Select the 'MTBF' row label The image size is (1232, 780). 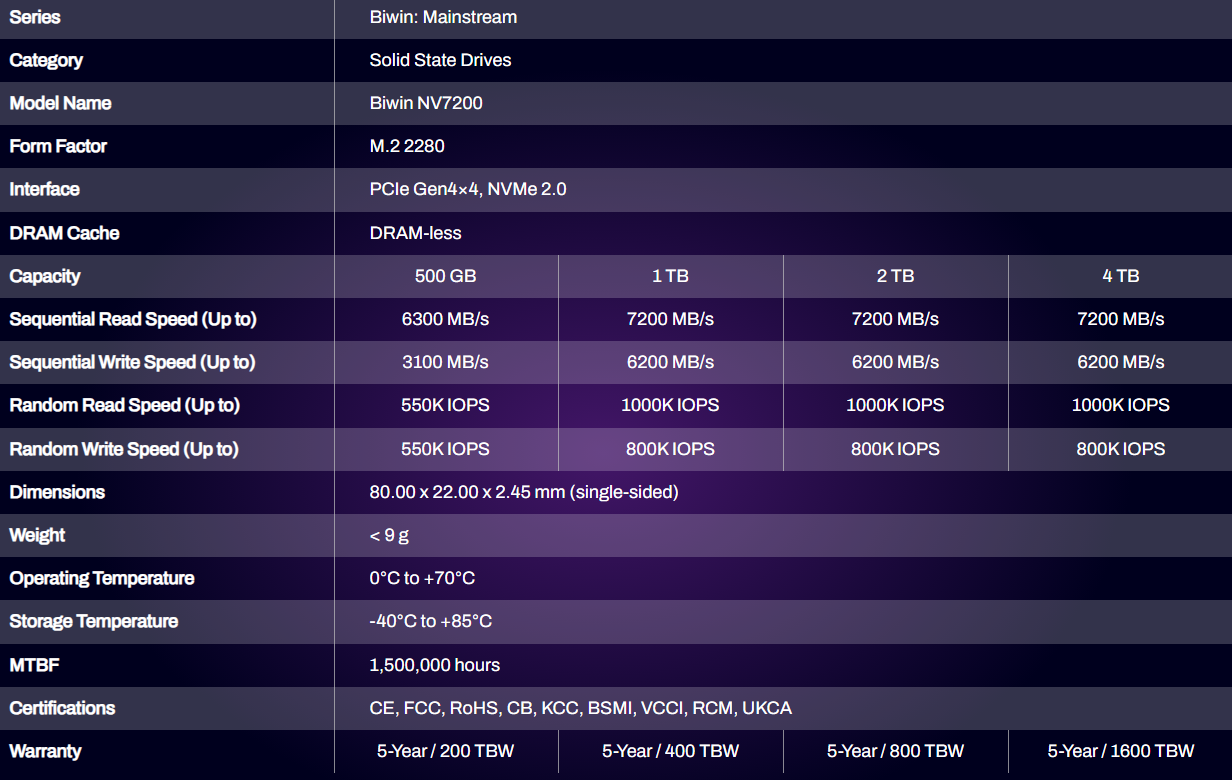tap(35, 665)
